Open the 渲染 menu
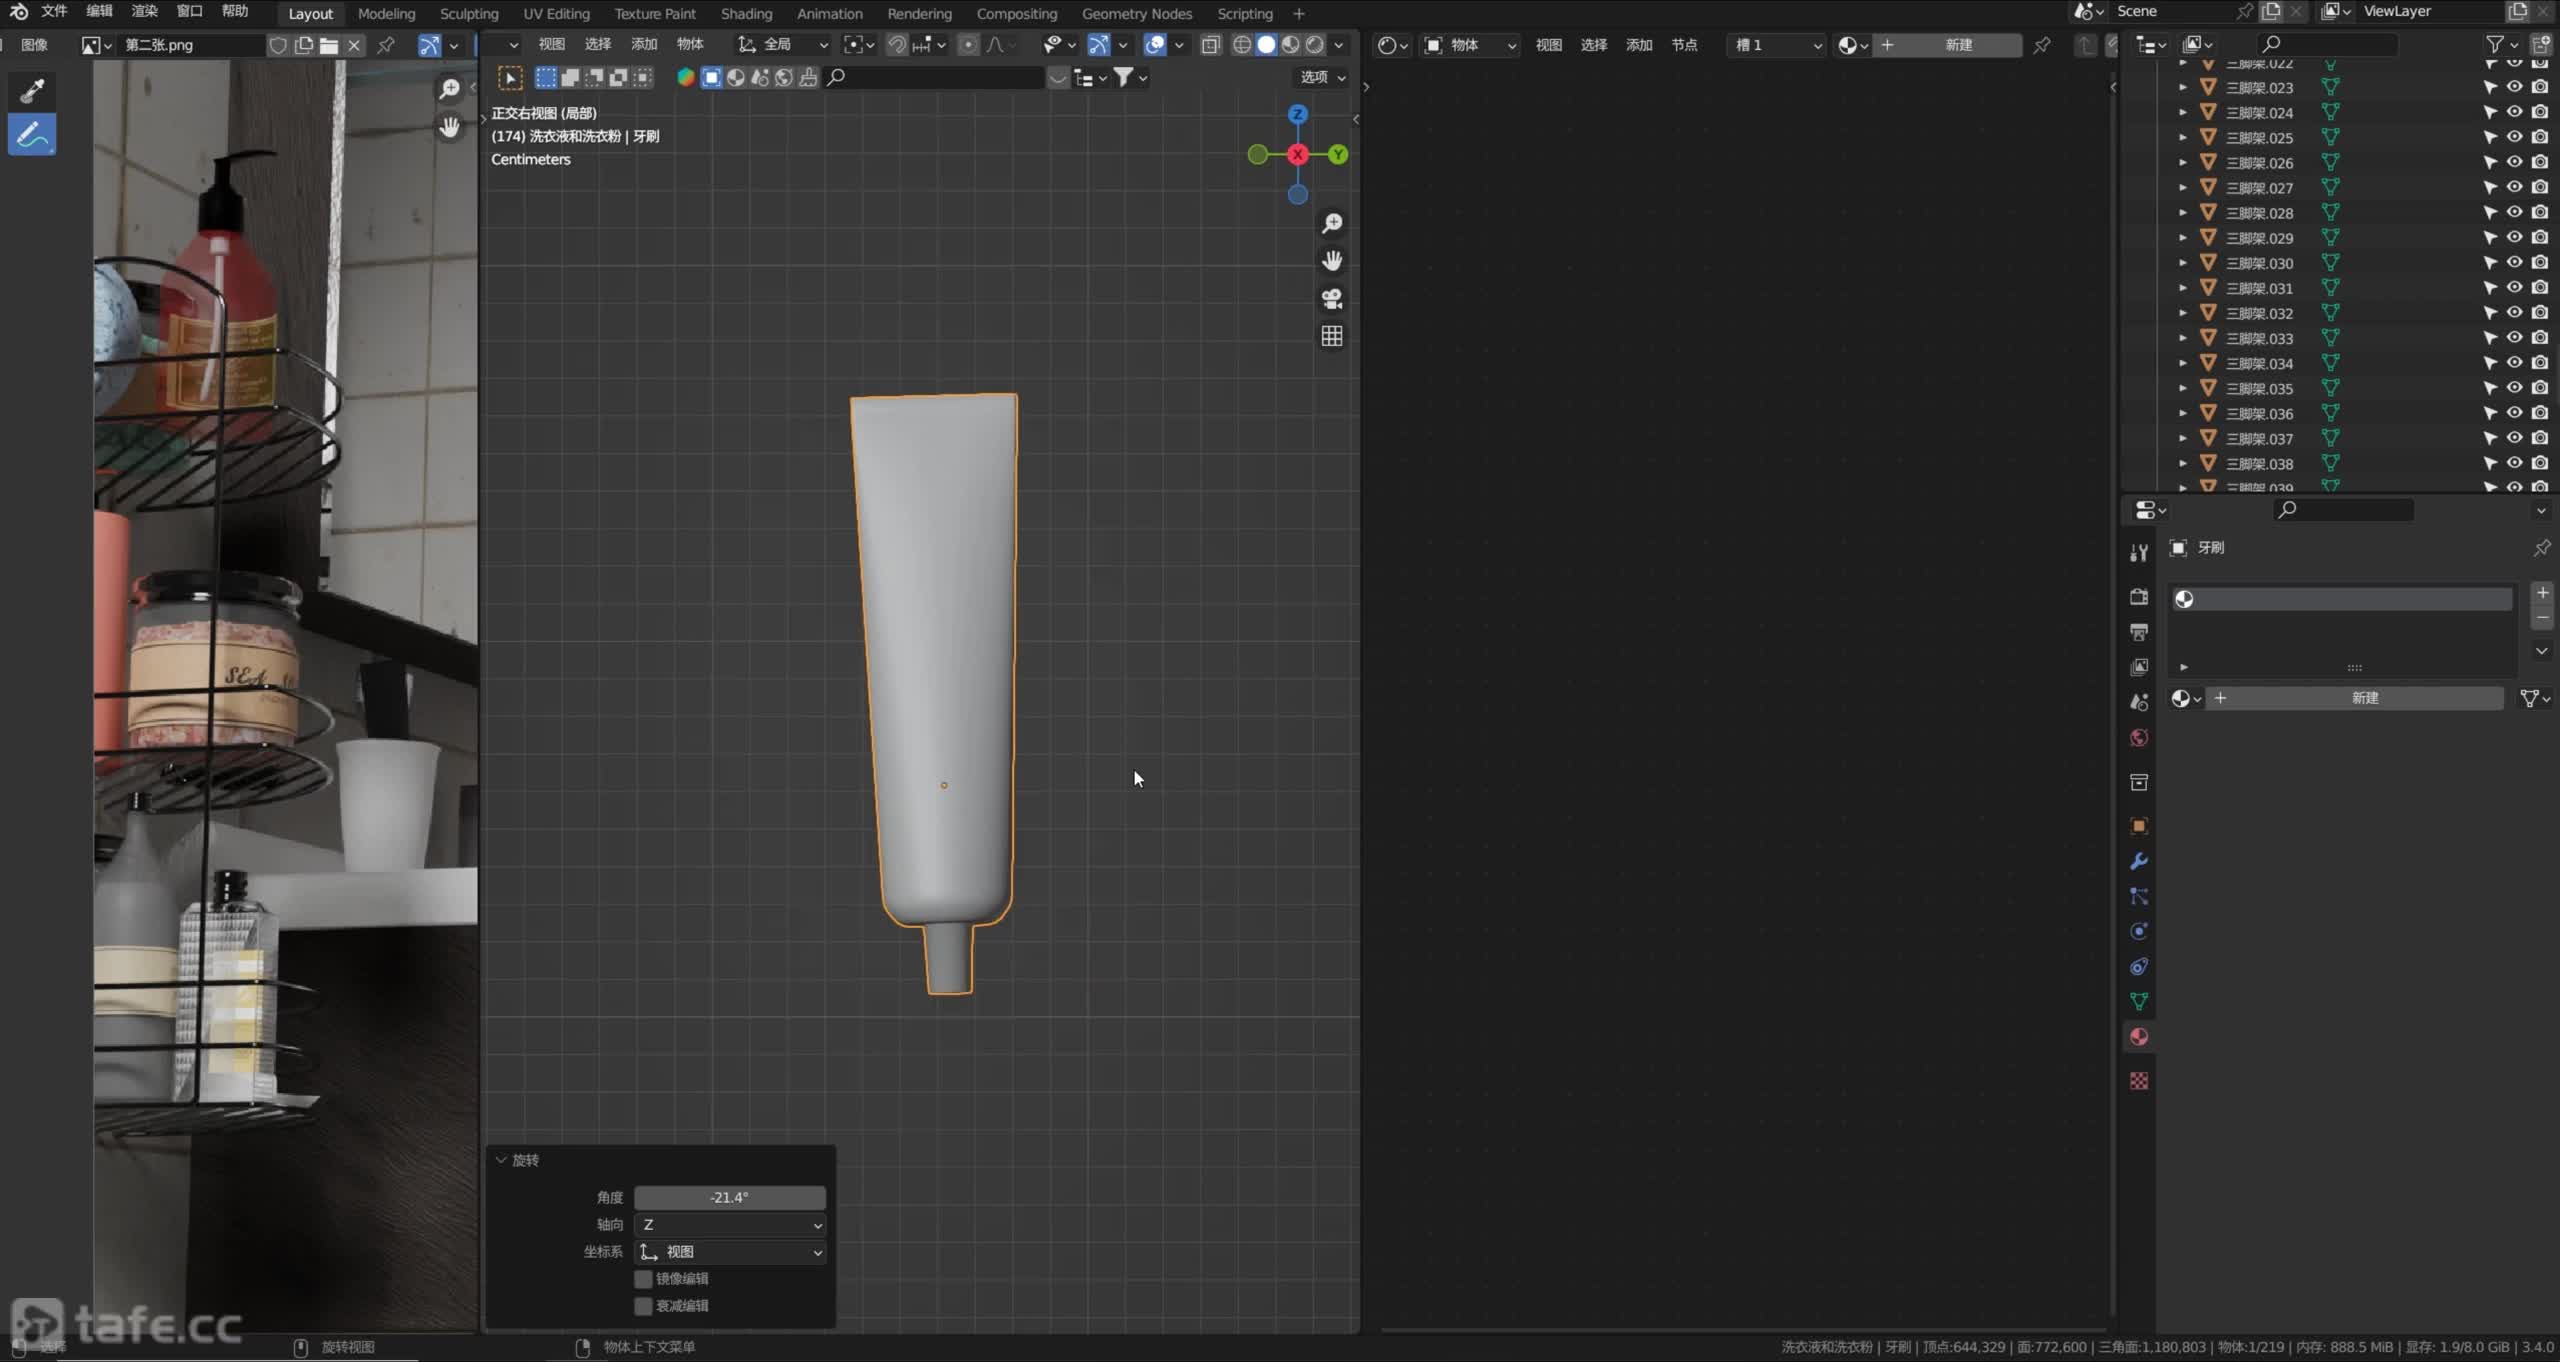 point(144,11)
